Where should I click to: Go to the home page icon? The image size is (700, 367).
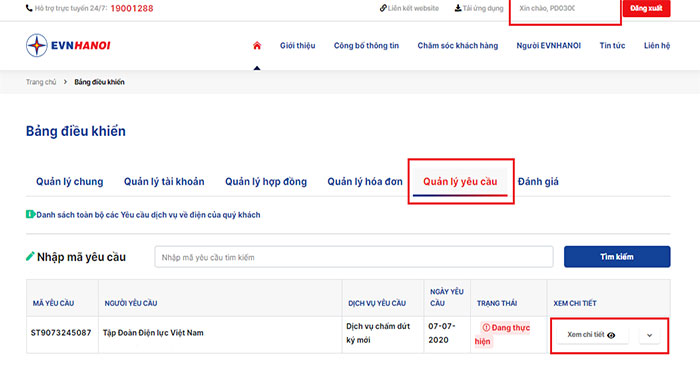[x=257, y=45]
